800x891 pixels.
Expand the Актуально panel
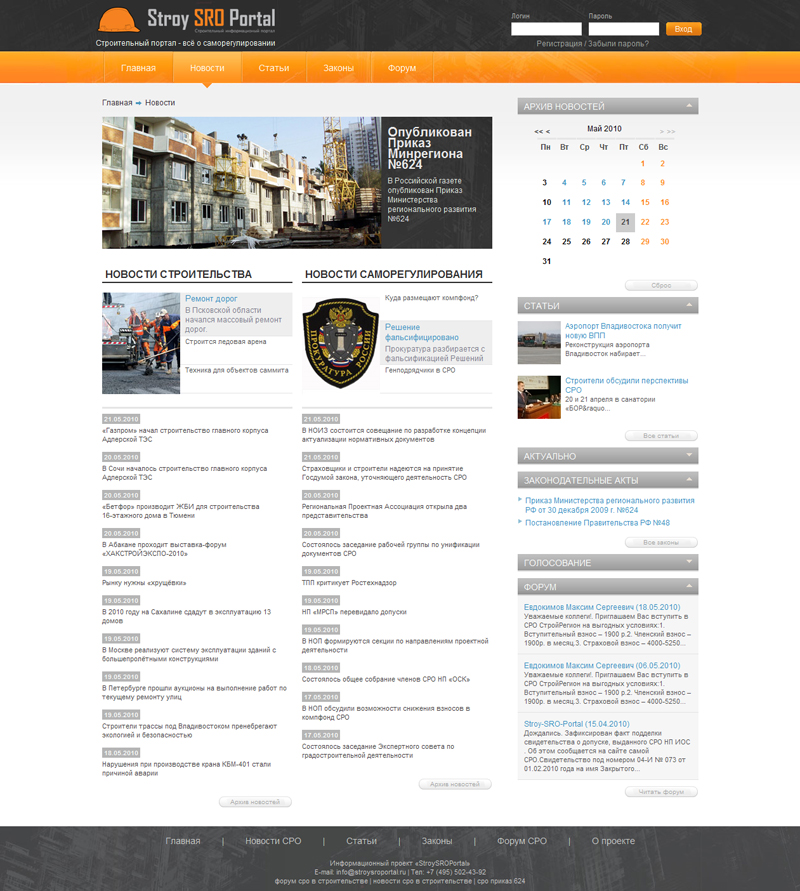(x=689, y=456)
